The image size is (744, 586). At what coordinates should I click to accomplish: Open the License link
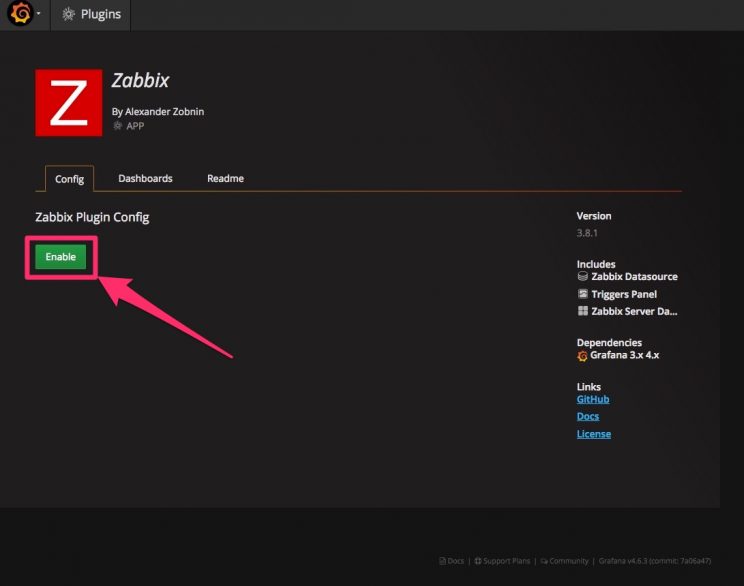[594, 434]
